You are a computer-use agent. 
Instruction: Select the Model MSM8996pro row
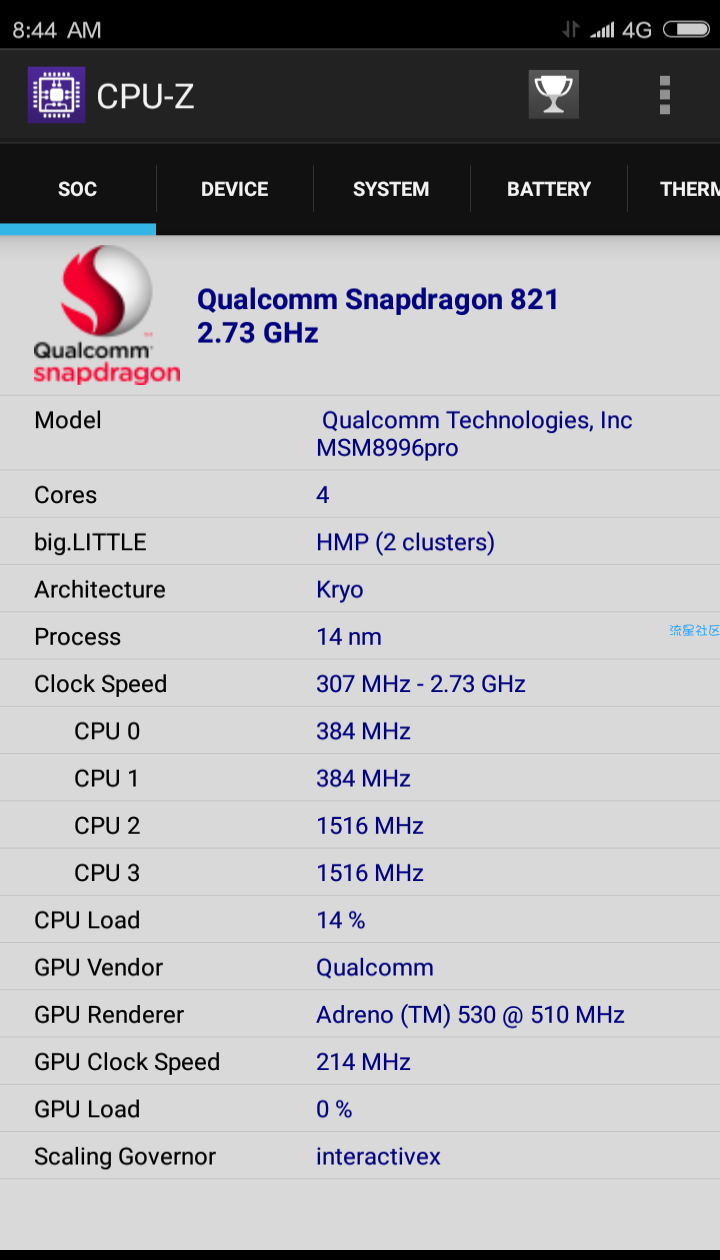pyautogui.click(x=360, y=433)
